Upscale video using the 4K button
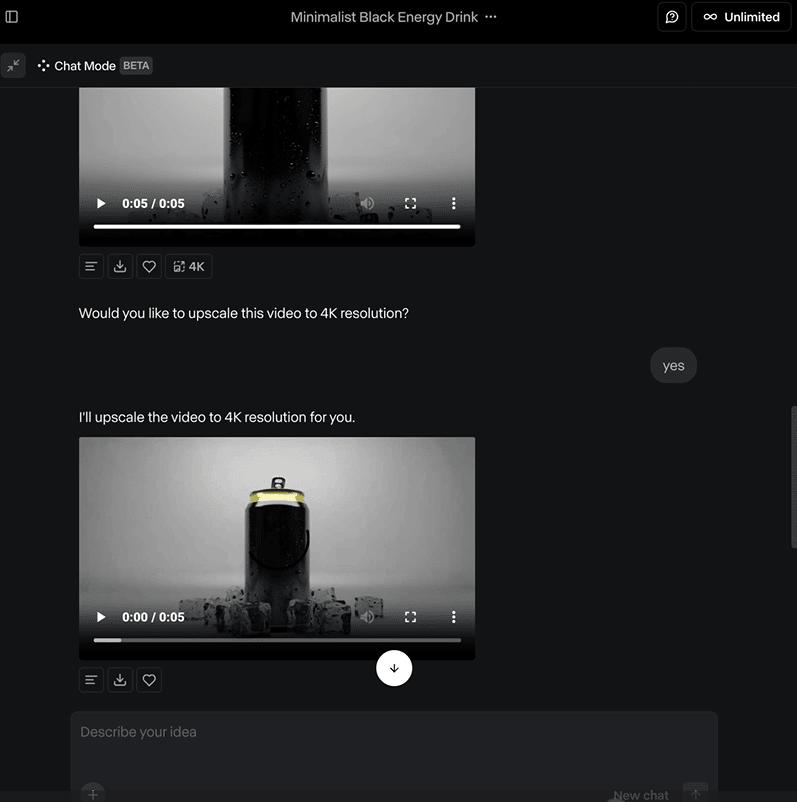This screenshot has height=802, width=797. click(188, 267)
